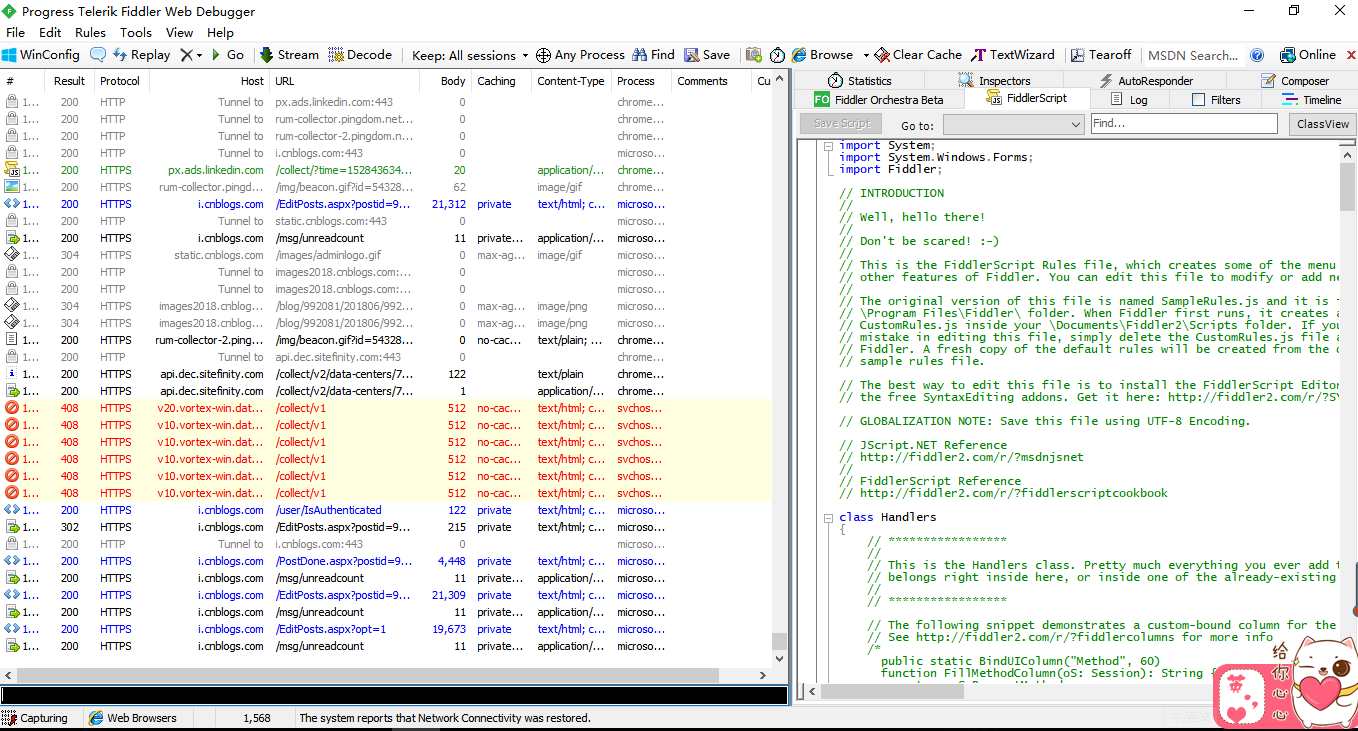The width and height of the screenshot is (1358, 731).
Task: Click the Go resume button
Action: (x=227, y=55)
